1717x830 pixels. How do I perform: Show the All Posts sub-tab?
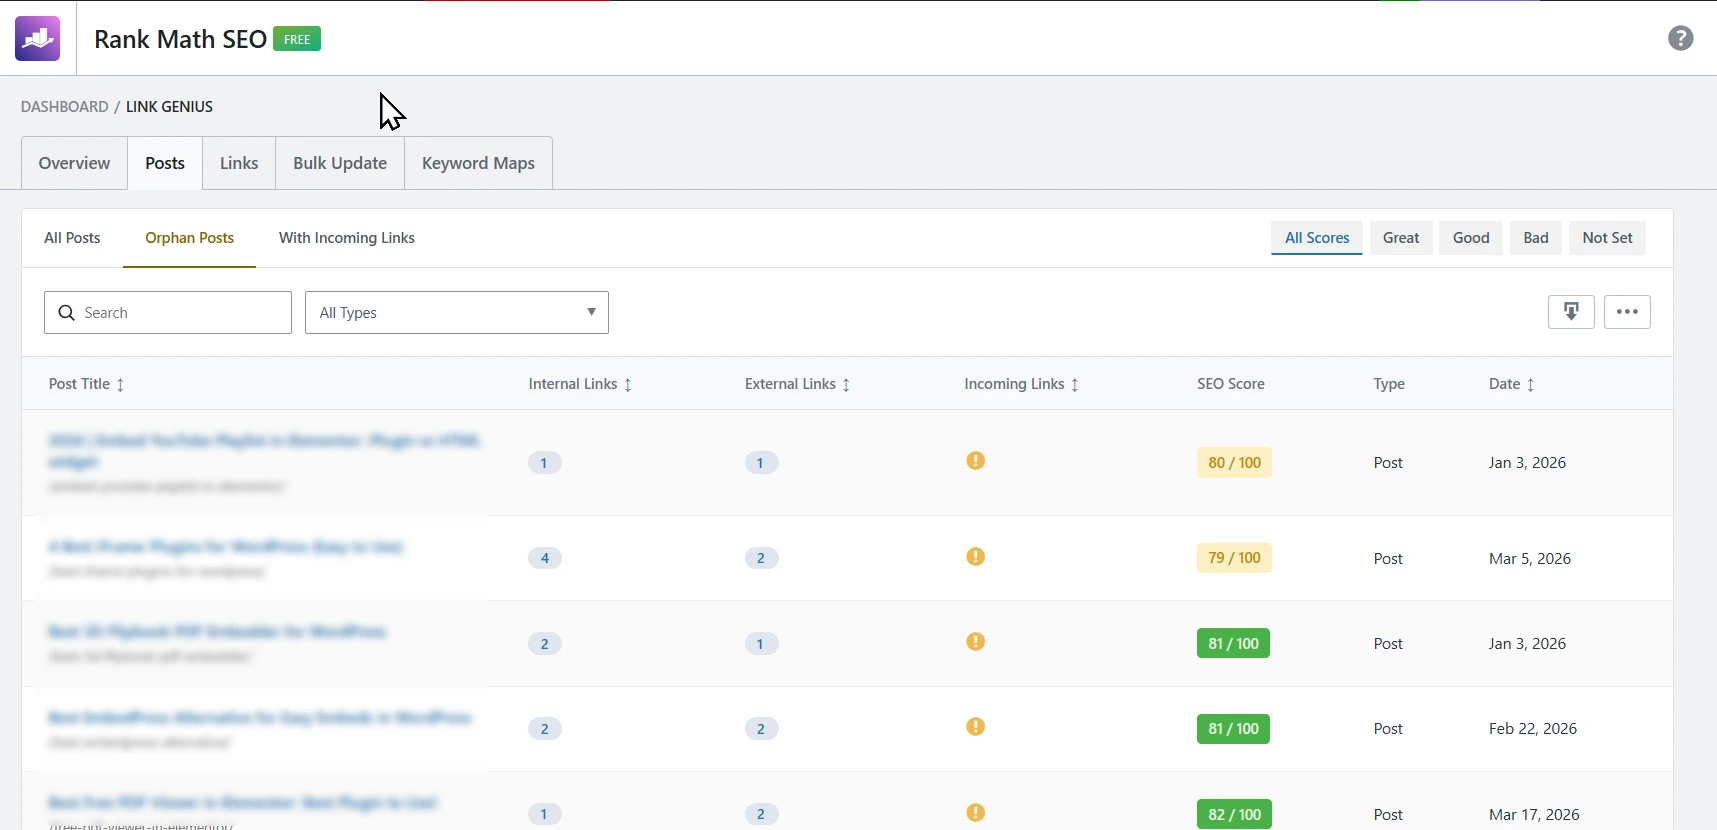72,238
